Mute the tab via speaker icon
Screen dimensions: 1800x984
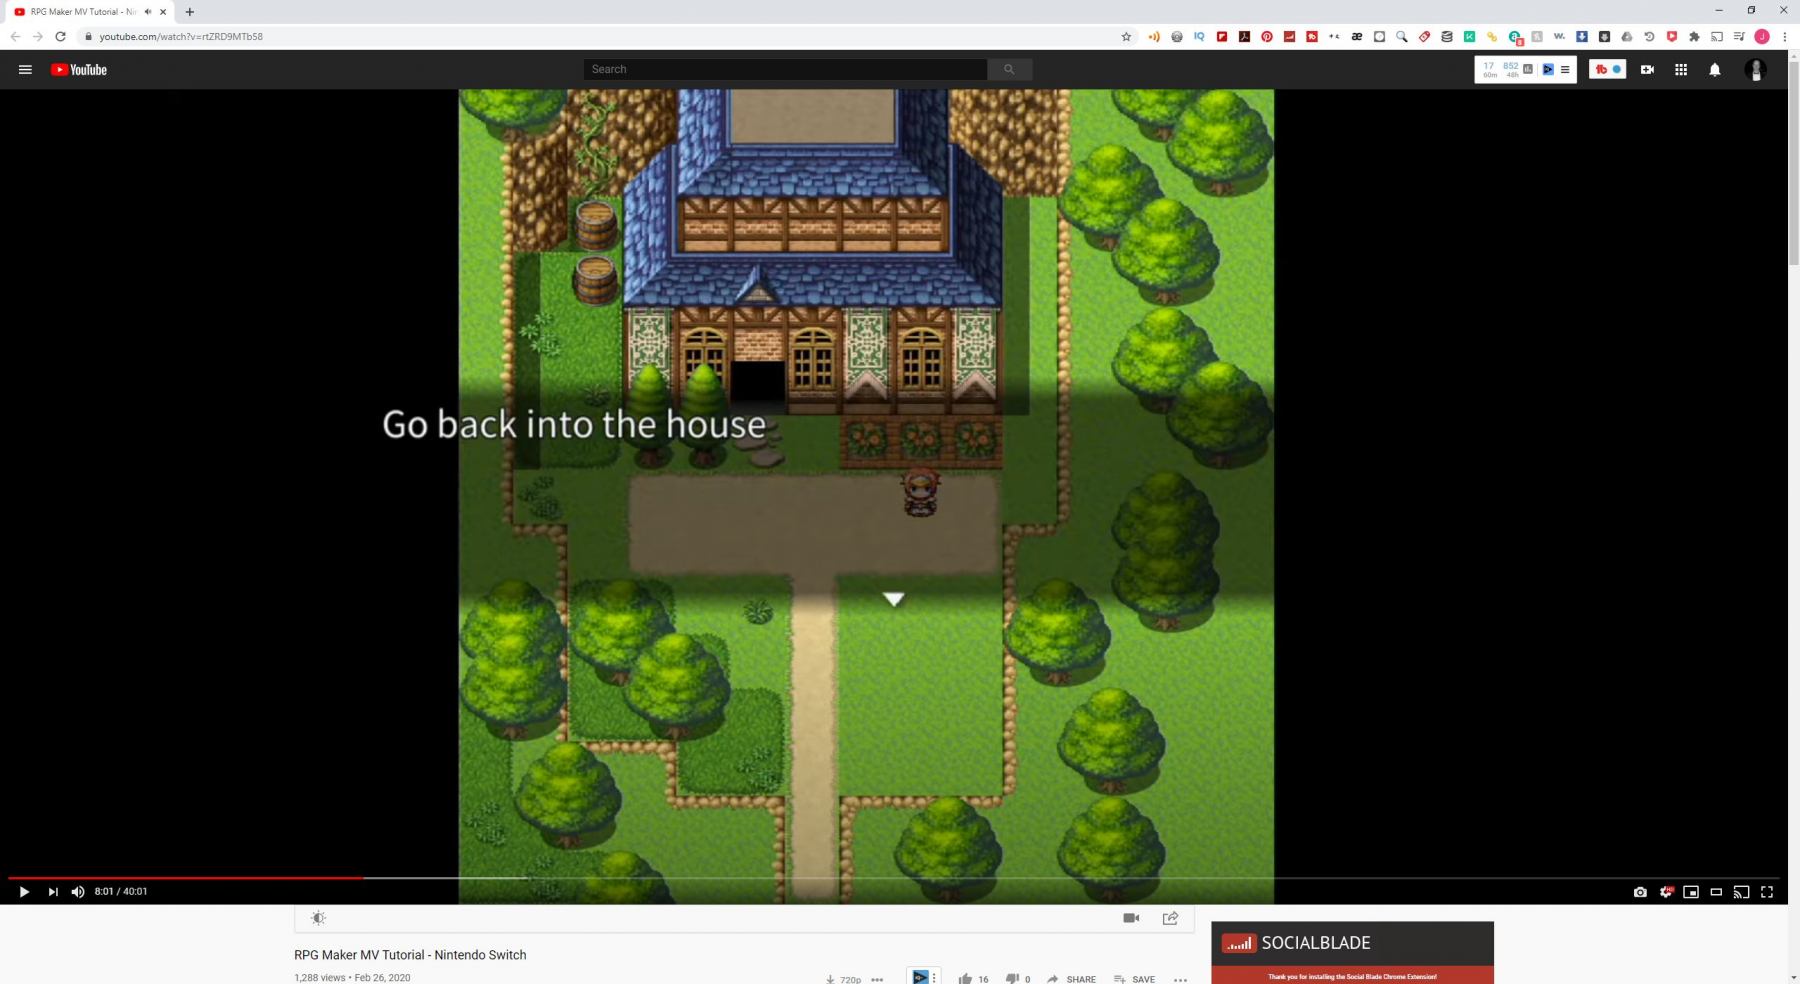(x=148, y=12)
